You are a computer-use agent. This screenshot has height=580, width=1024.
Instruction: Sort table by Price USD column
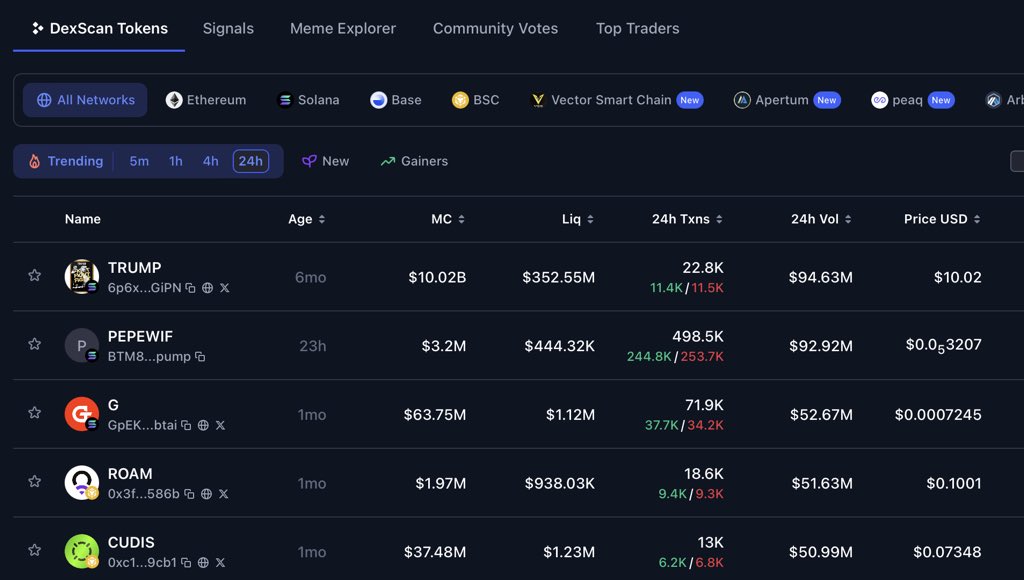tap(942, 219)
